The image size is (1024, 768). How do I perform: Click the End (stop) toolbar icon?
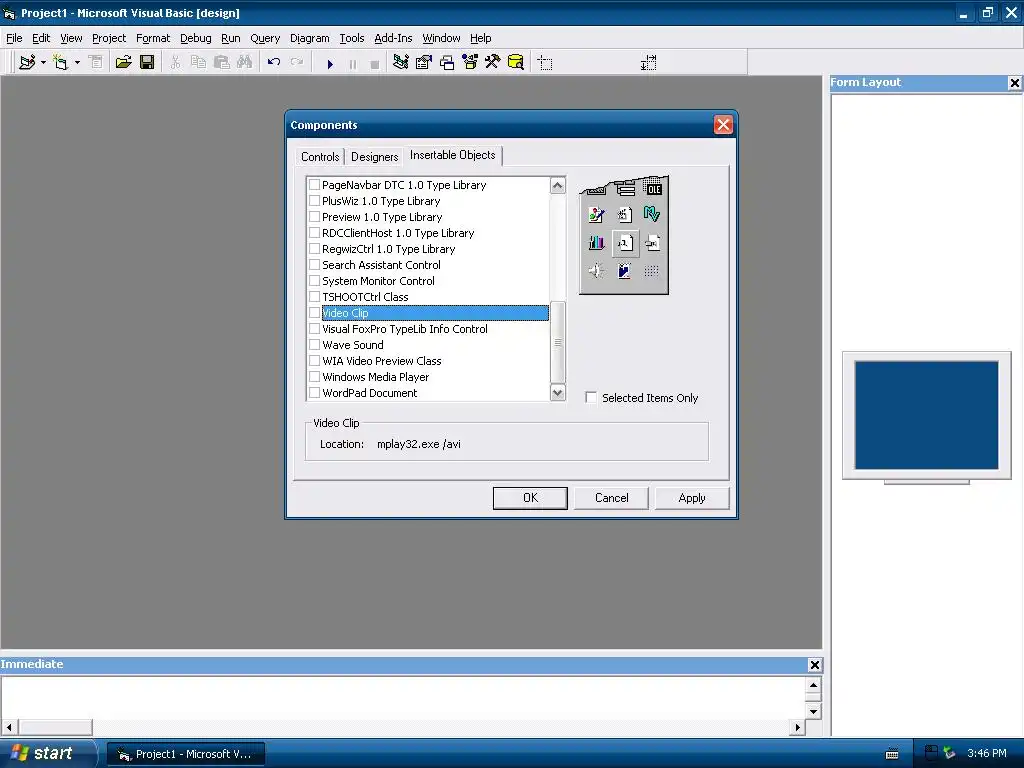[375, 64]
